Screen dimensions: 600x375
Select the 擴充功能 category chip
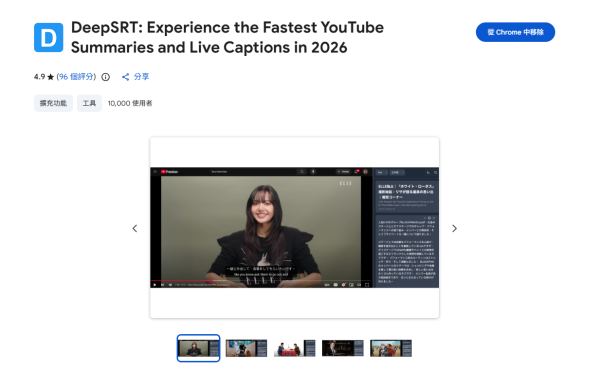point(53,103)
